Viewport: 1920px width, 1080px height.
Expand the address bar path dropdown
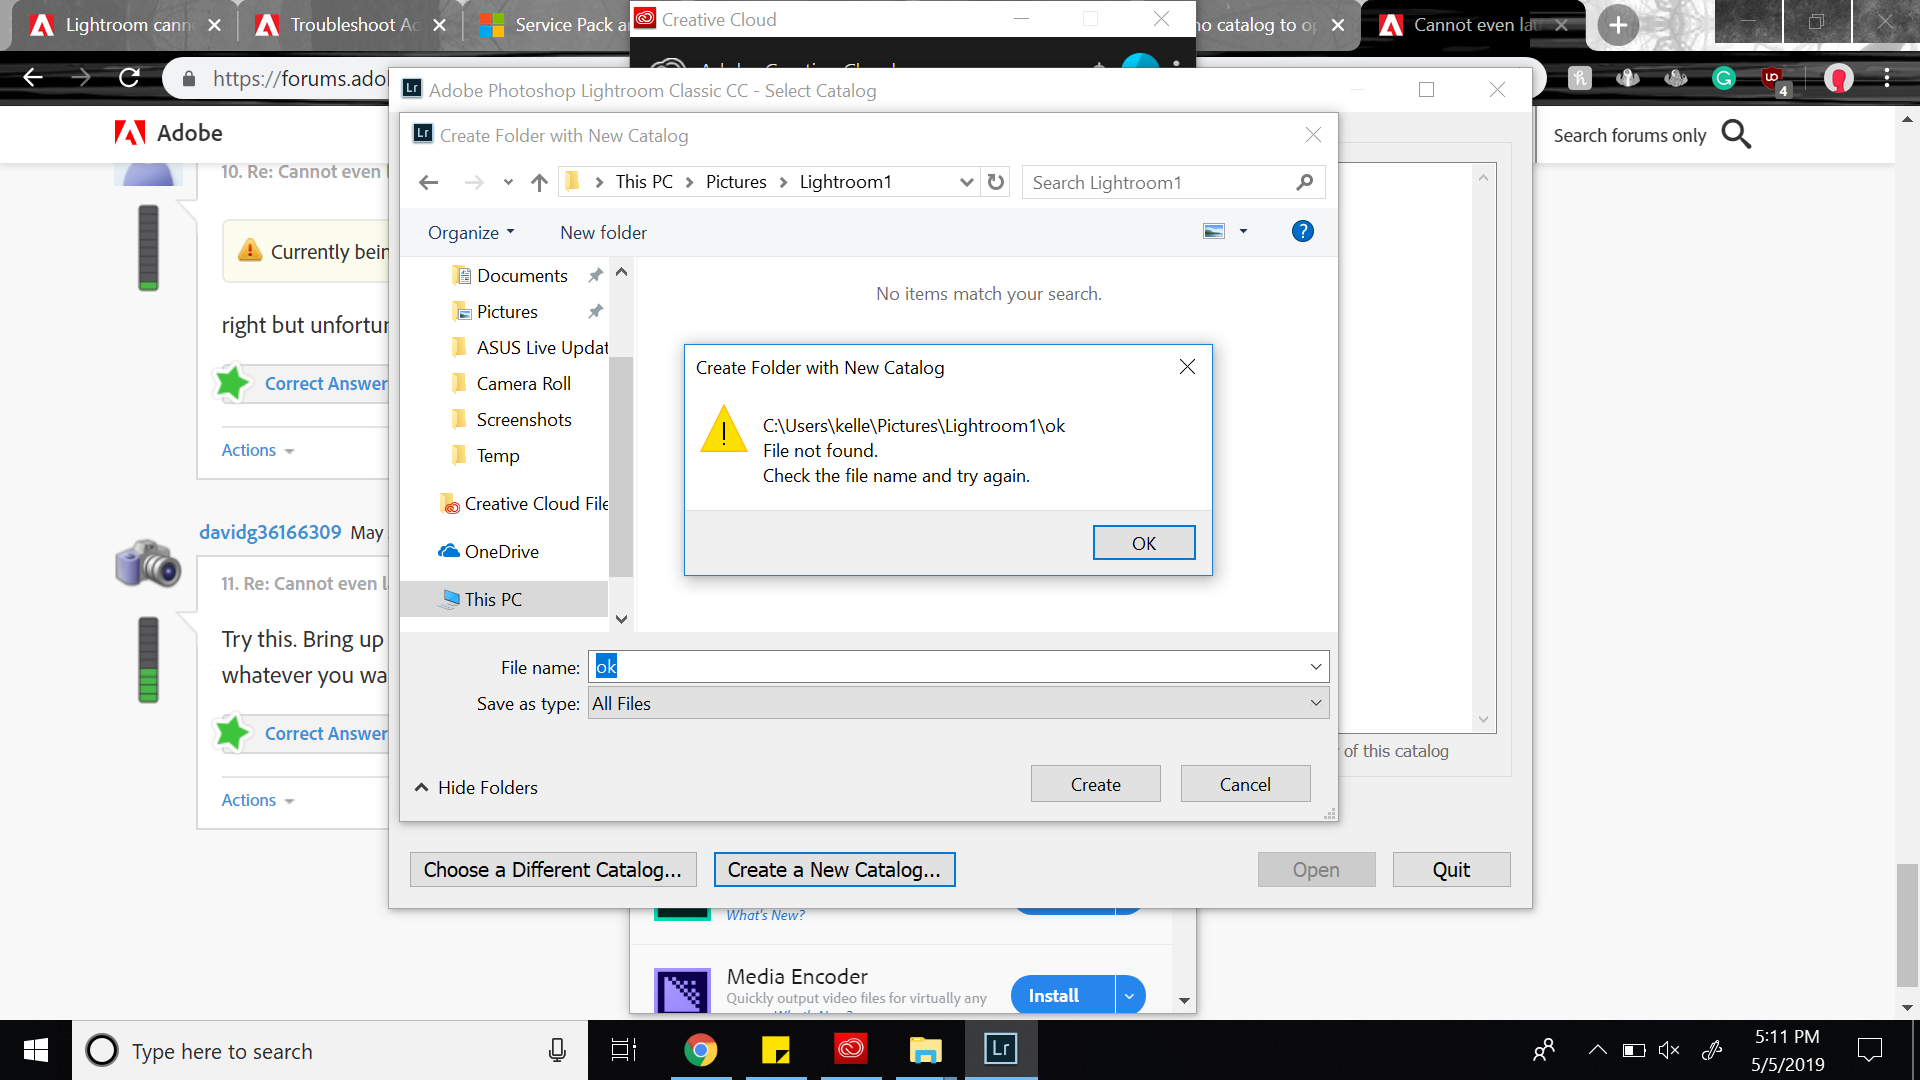[966, 182]
